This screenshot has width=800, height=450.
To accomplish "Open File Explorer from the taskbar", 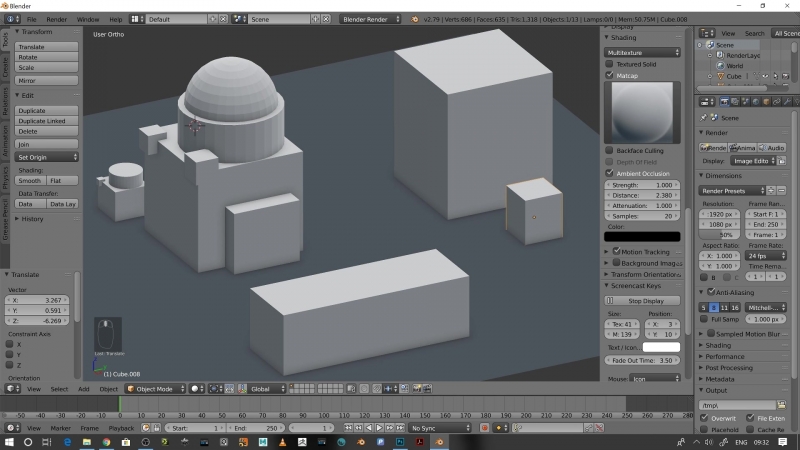I will [x=87, y=442].
